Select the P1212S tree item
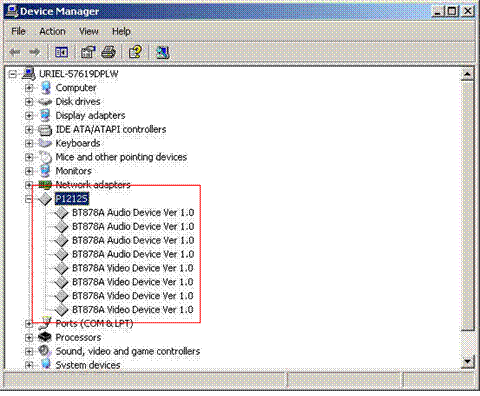The height and width of the screenshot is (396, 480). click(72, 199)
